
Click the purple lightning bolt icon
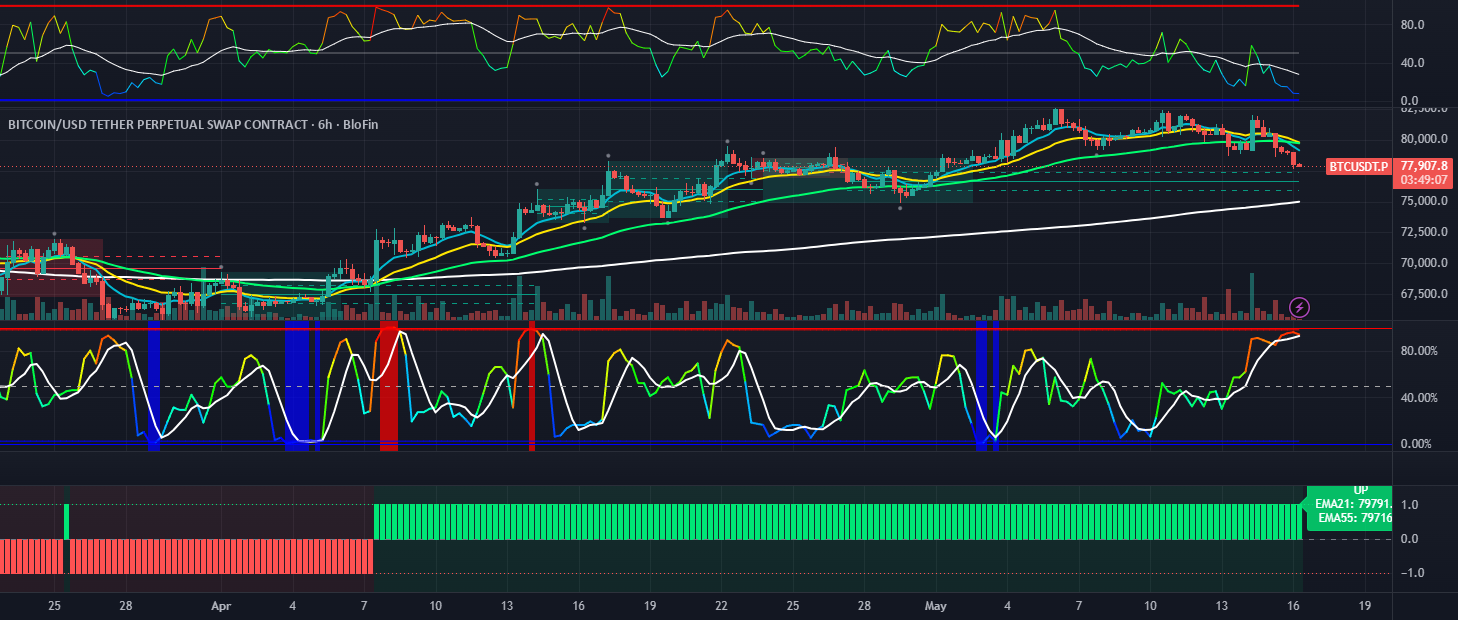[x=1299, y=307]
